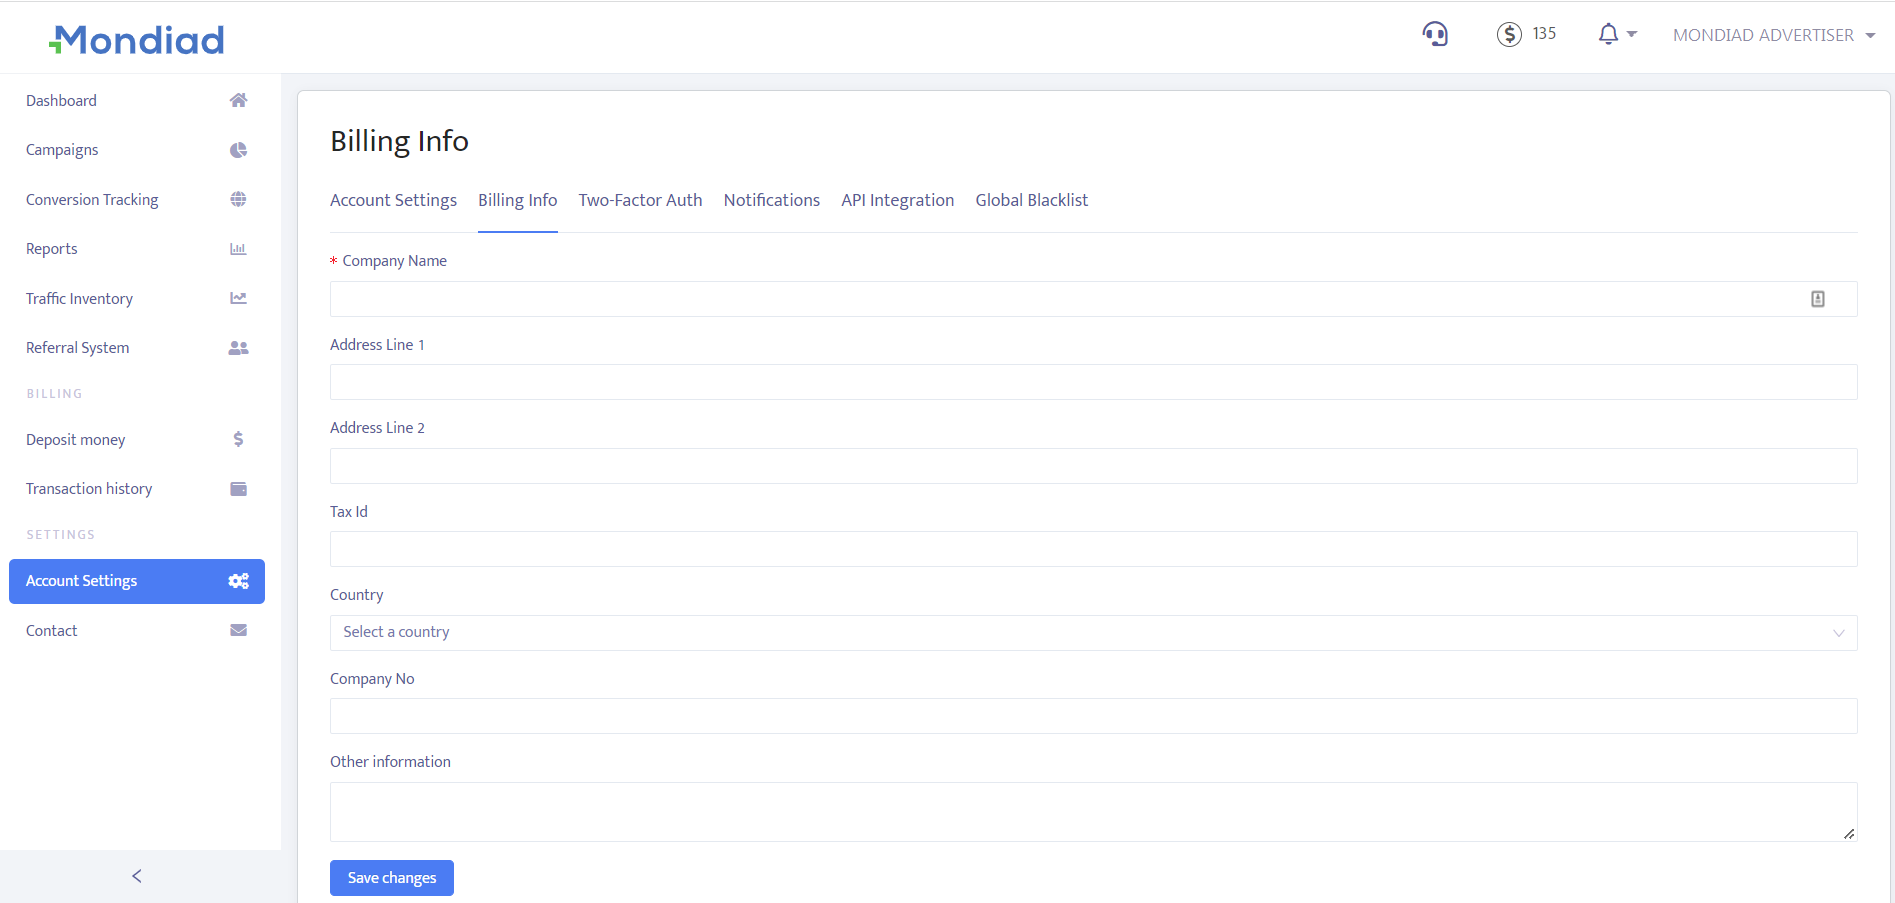Focus the Company Name input field
This screenshot has height=903, width=1895.
(x=1065, y=299)
